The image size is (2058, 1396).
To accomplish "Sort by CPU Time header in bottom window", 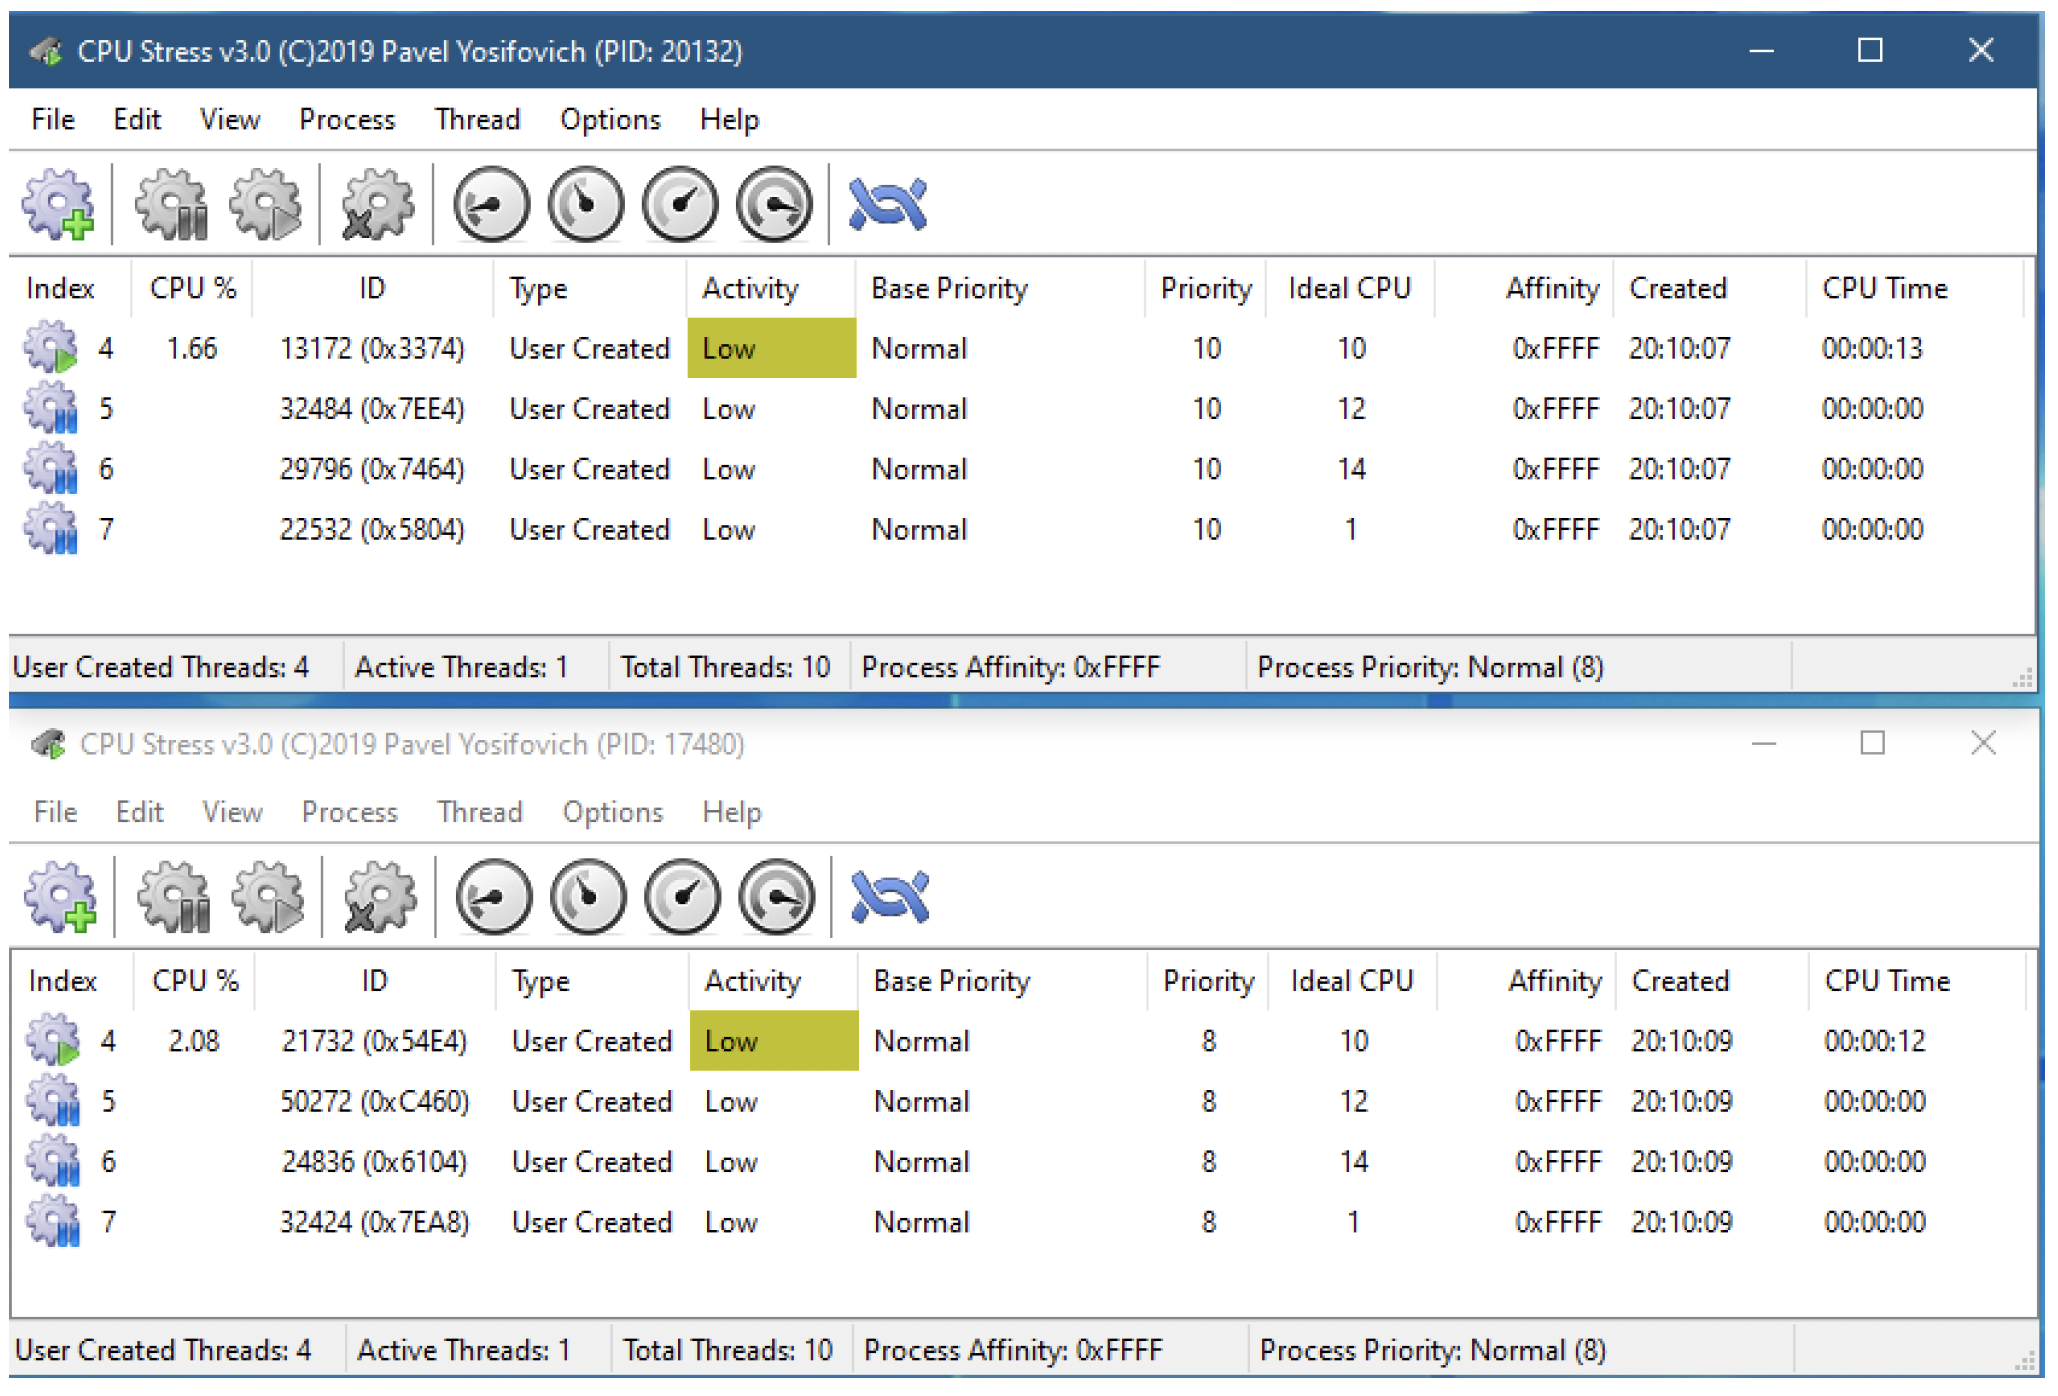I will (x=1917, y=980).
